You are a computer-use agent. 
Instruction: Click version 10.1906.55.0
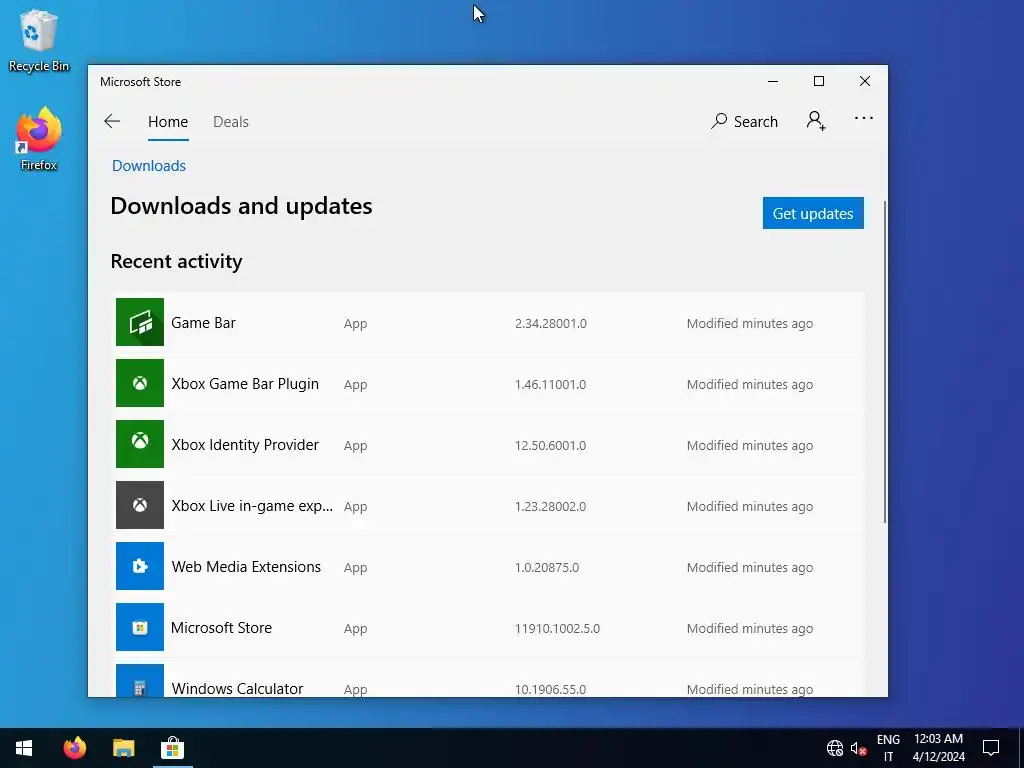(x=550, y=690)
